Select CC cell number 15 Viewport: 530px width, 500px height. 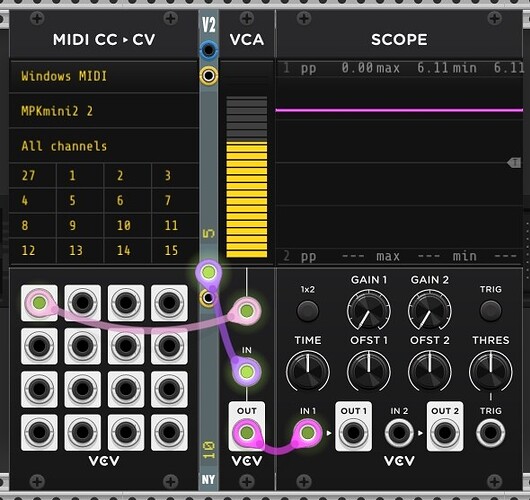175,251
